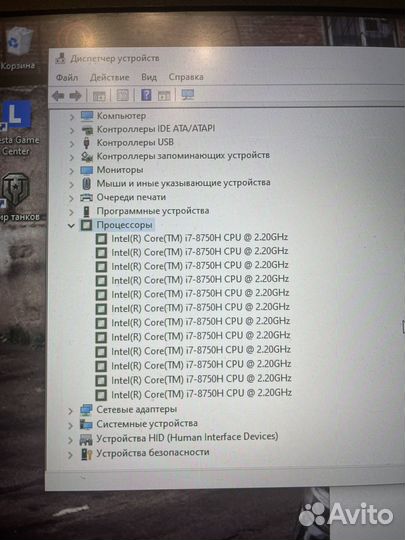Expand the Системные устройства node
The height and width of the screenshot is (540, 405).
click(x=70, y=426)
